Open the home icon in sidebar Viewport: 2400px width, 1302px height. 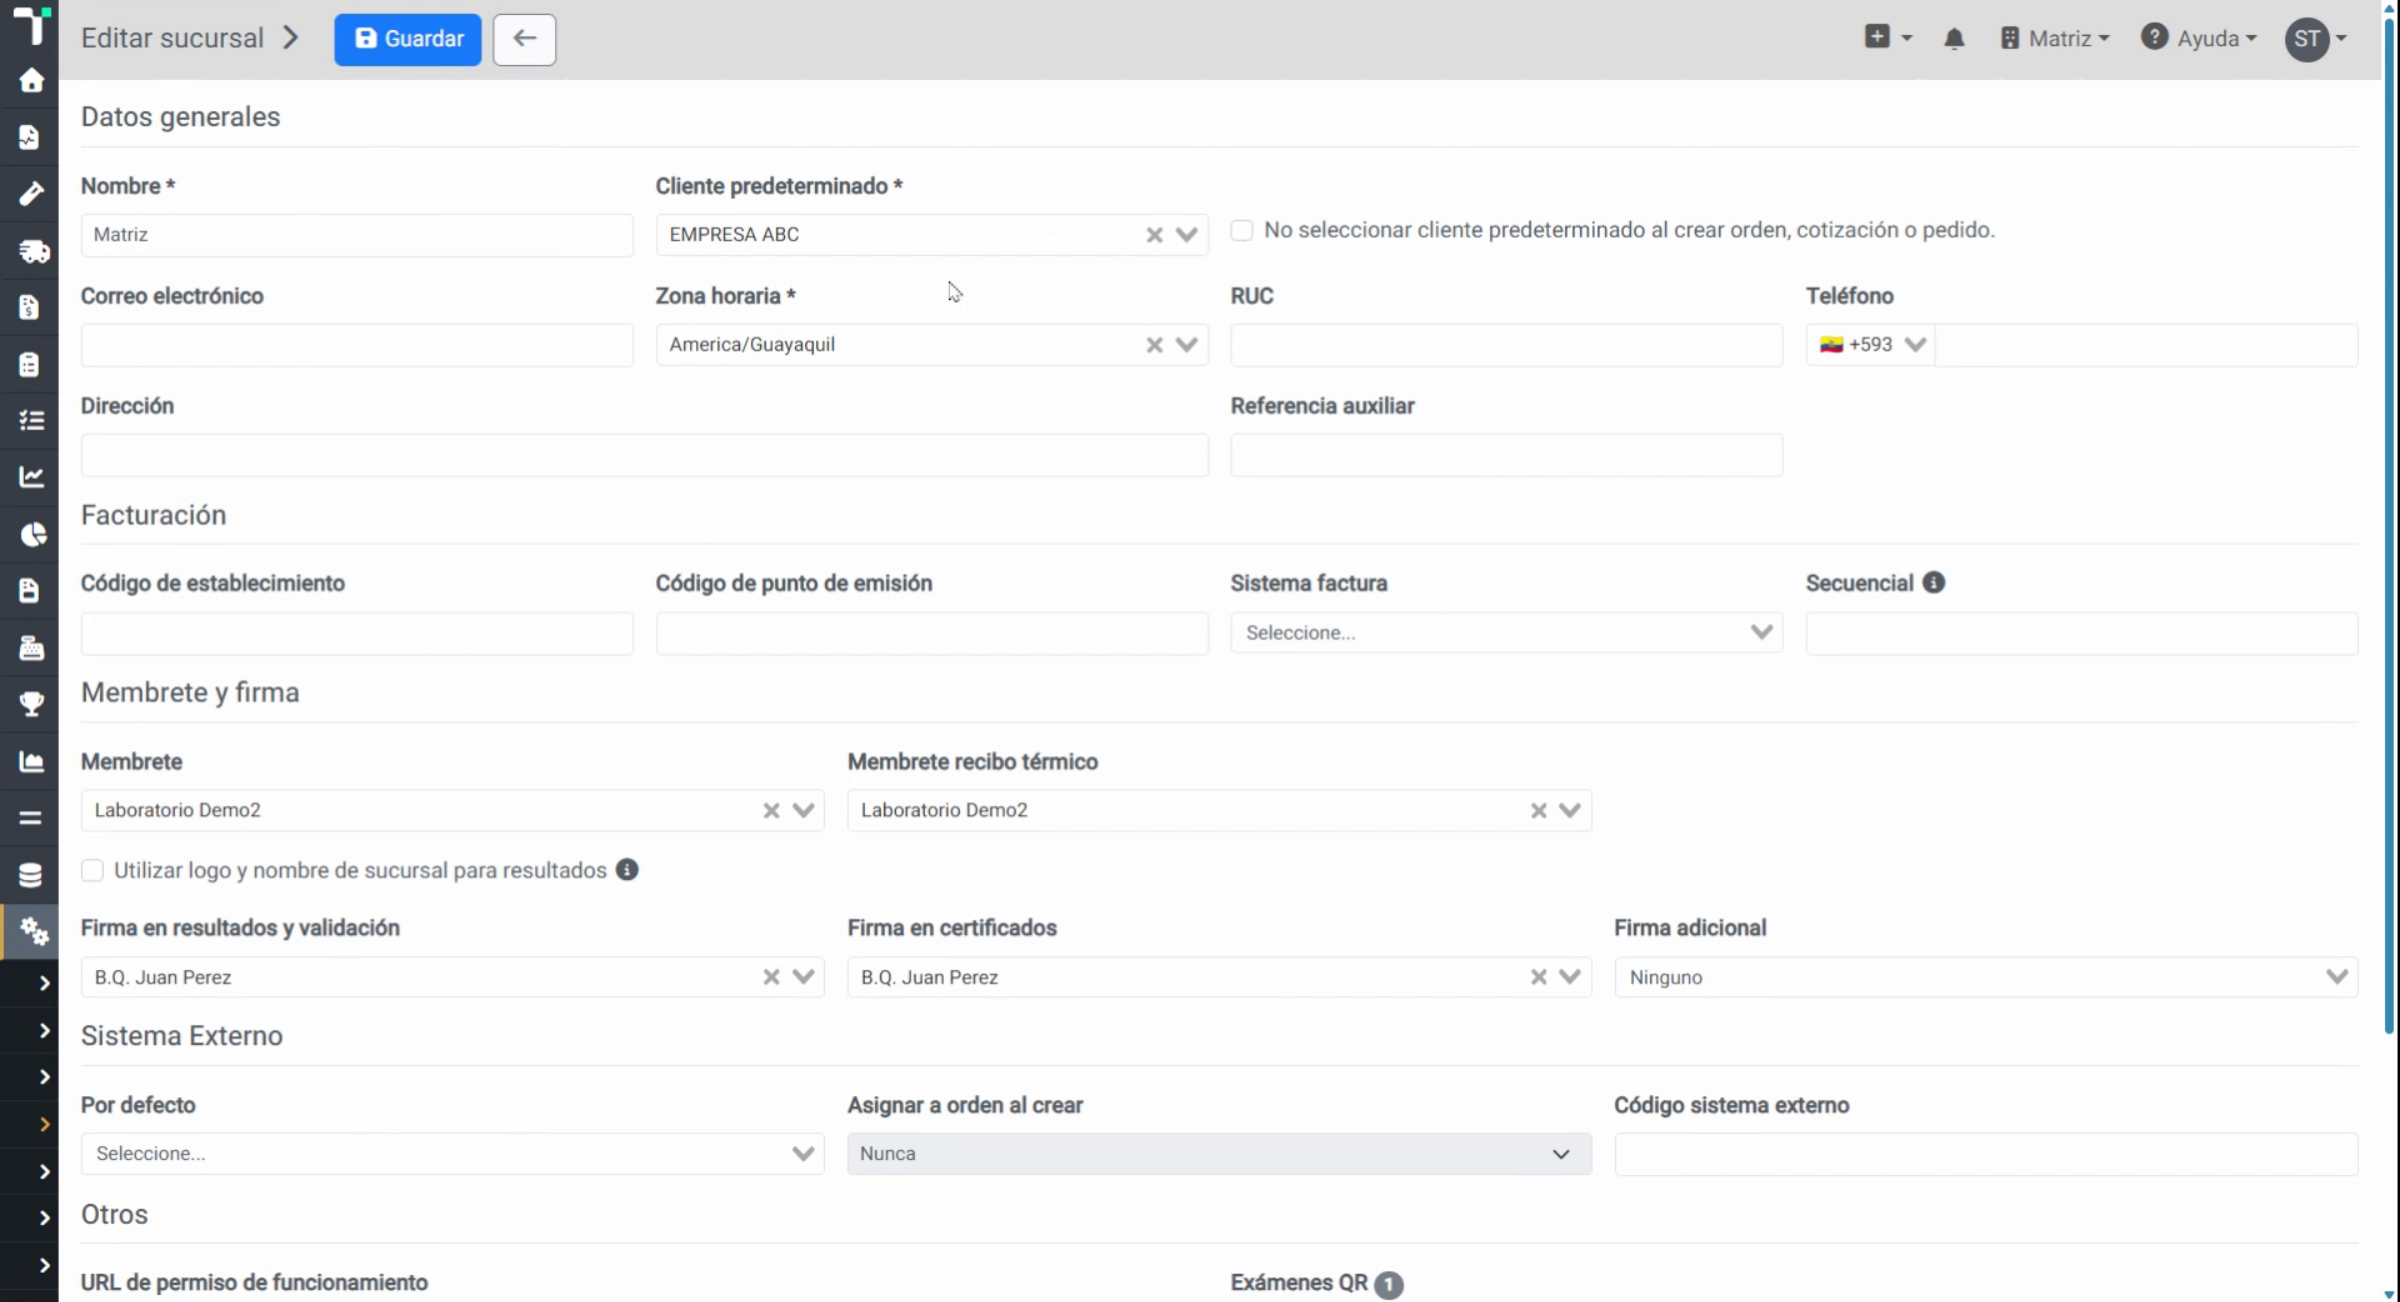click(x=31, y=80)
